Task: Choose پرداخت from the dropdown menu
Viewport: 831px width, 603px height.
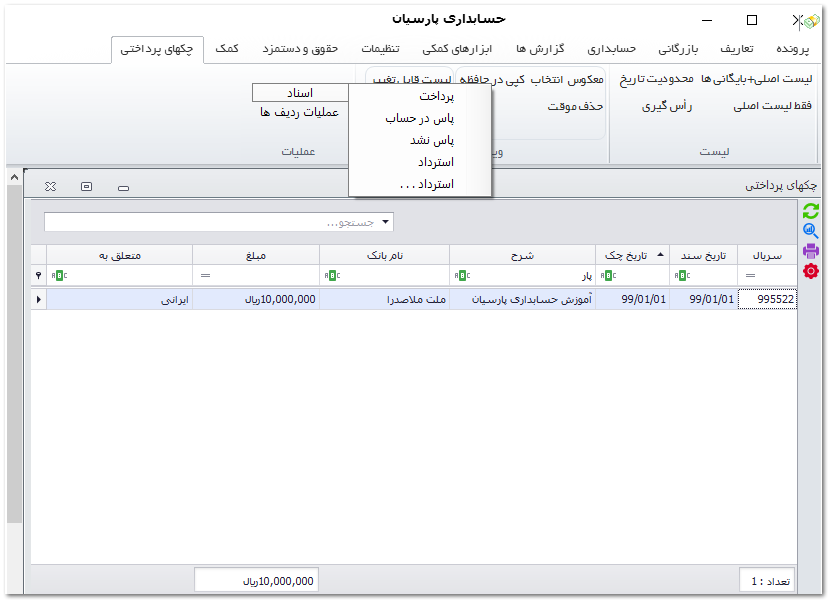Action: (x=436, y=96)
